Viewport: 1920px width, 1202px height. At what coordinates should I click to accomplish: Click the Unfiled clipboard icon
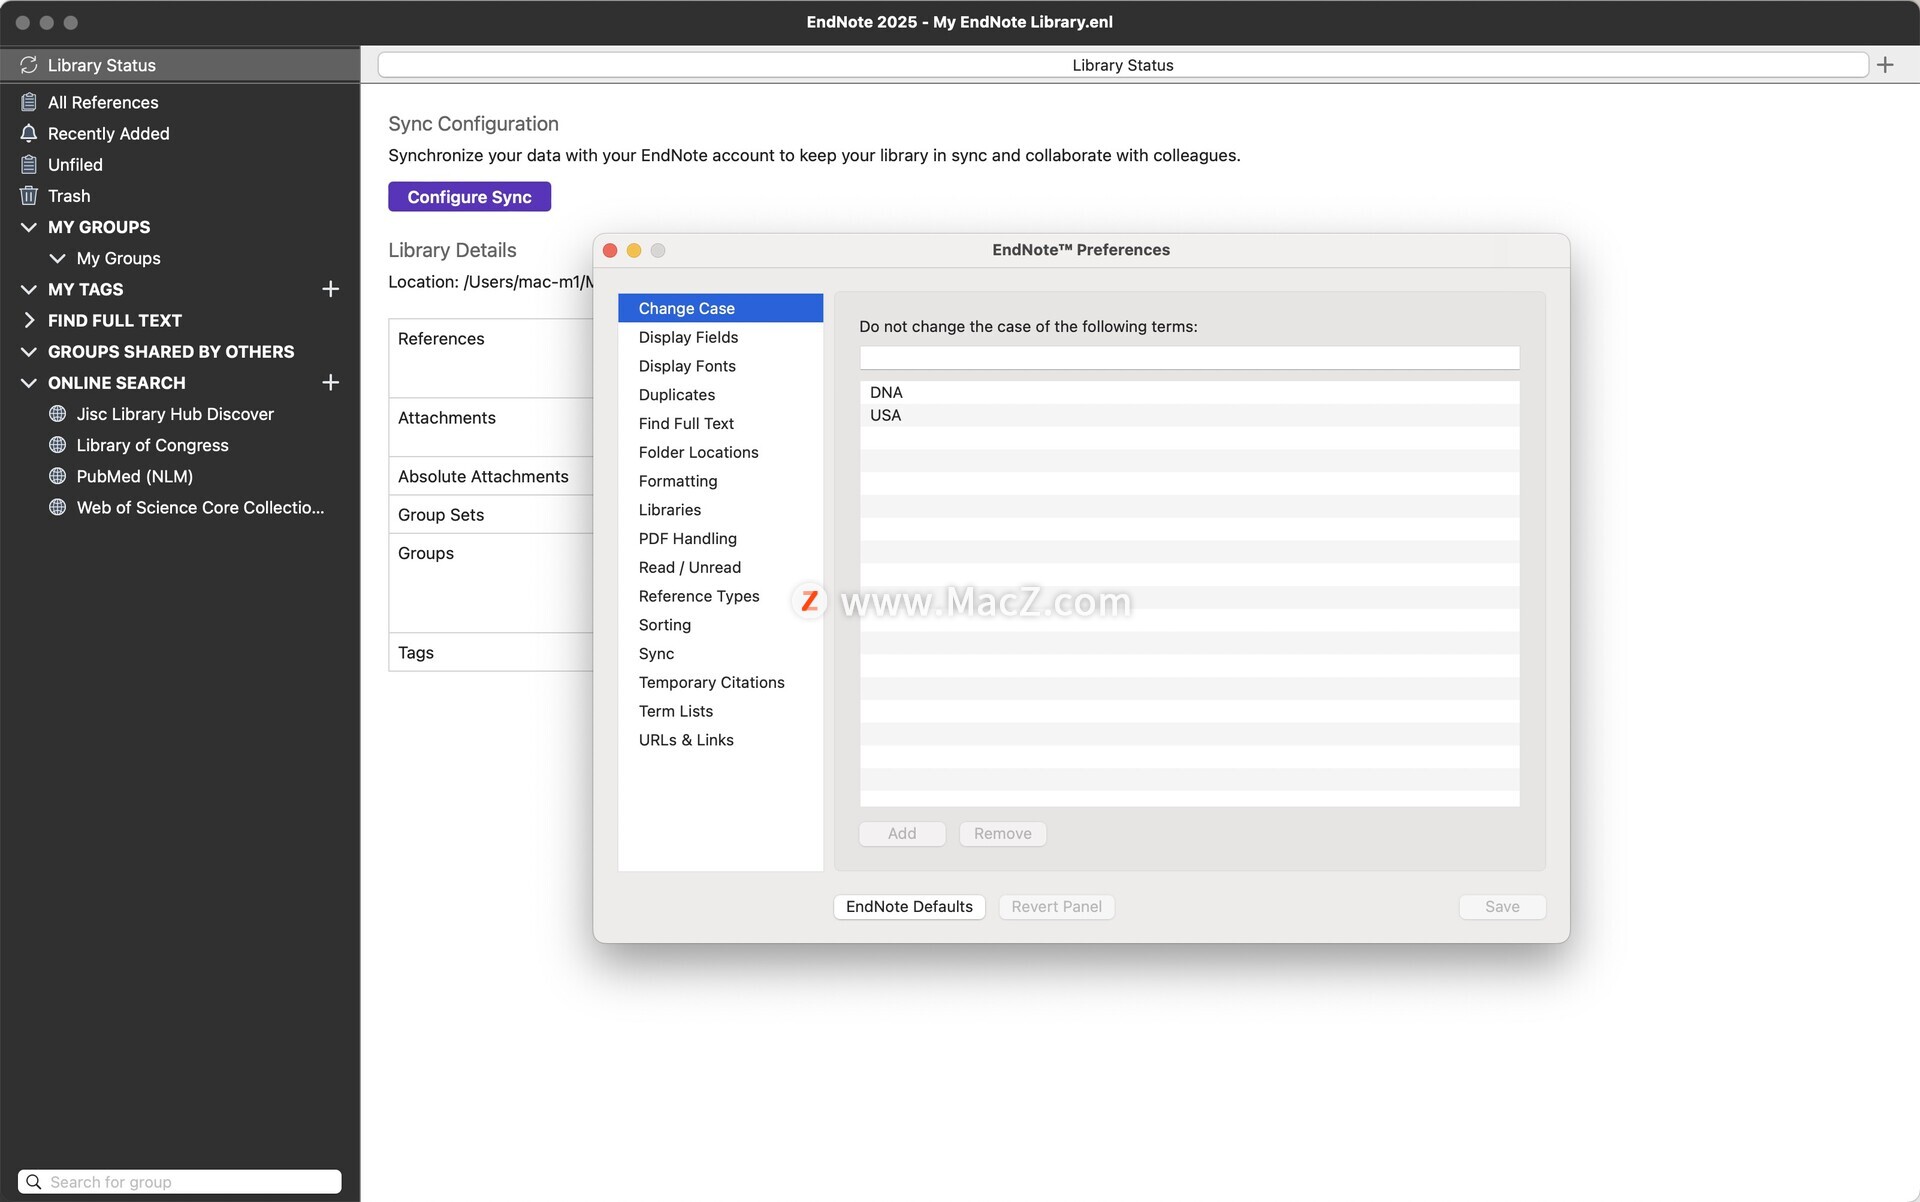click(x=29, y=164)
